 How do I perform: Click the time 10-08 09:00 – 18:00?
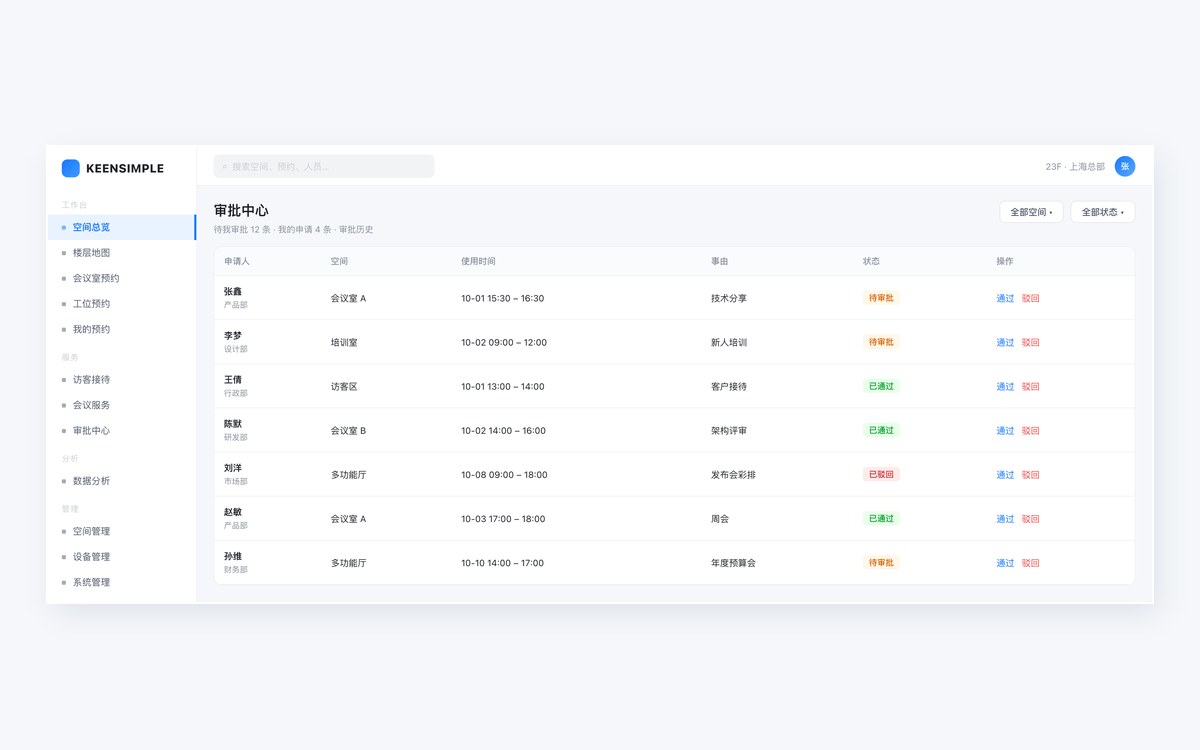[504, 475]
